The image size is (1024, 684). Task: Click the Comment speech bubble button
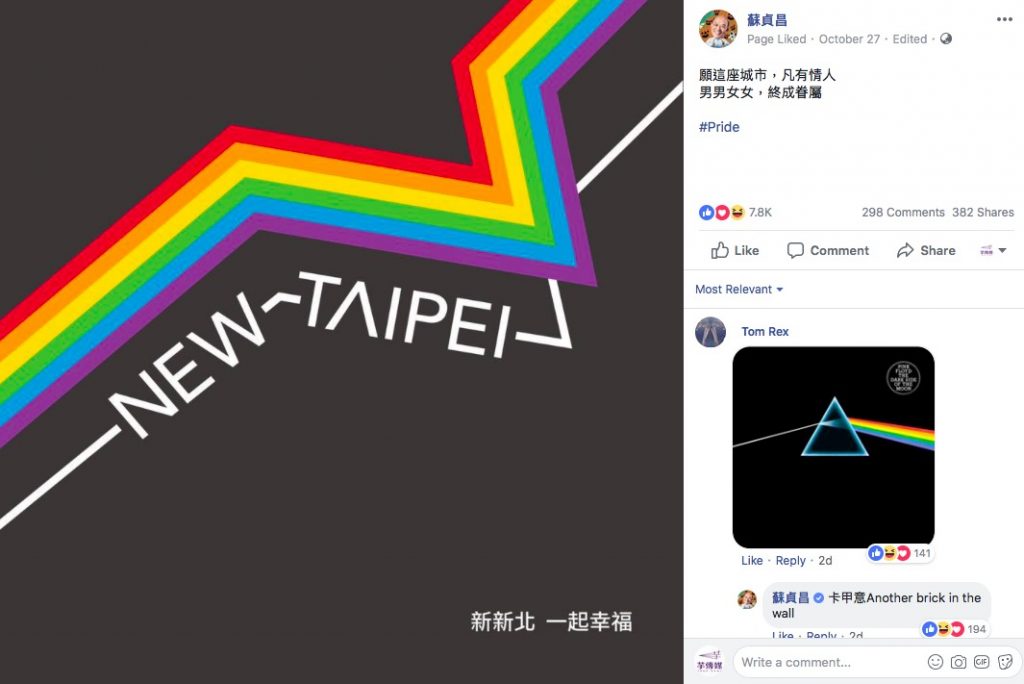(x=828, y=250)
